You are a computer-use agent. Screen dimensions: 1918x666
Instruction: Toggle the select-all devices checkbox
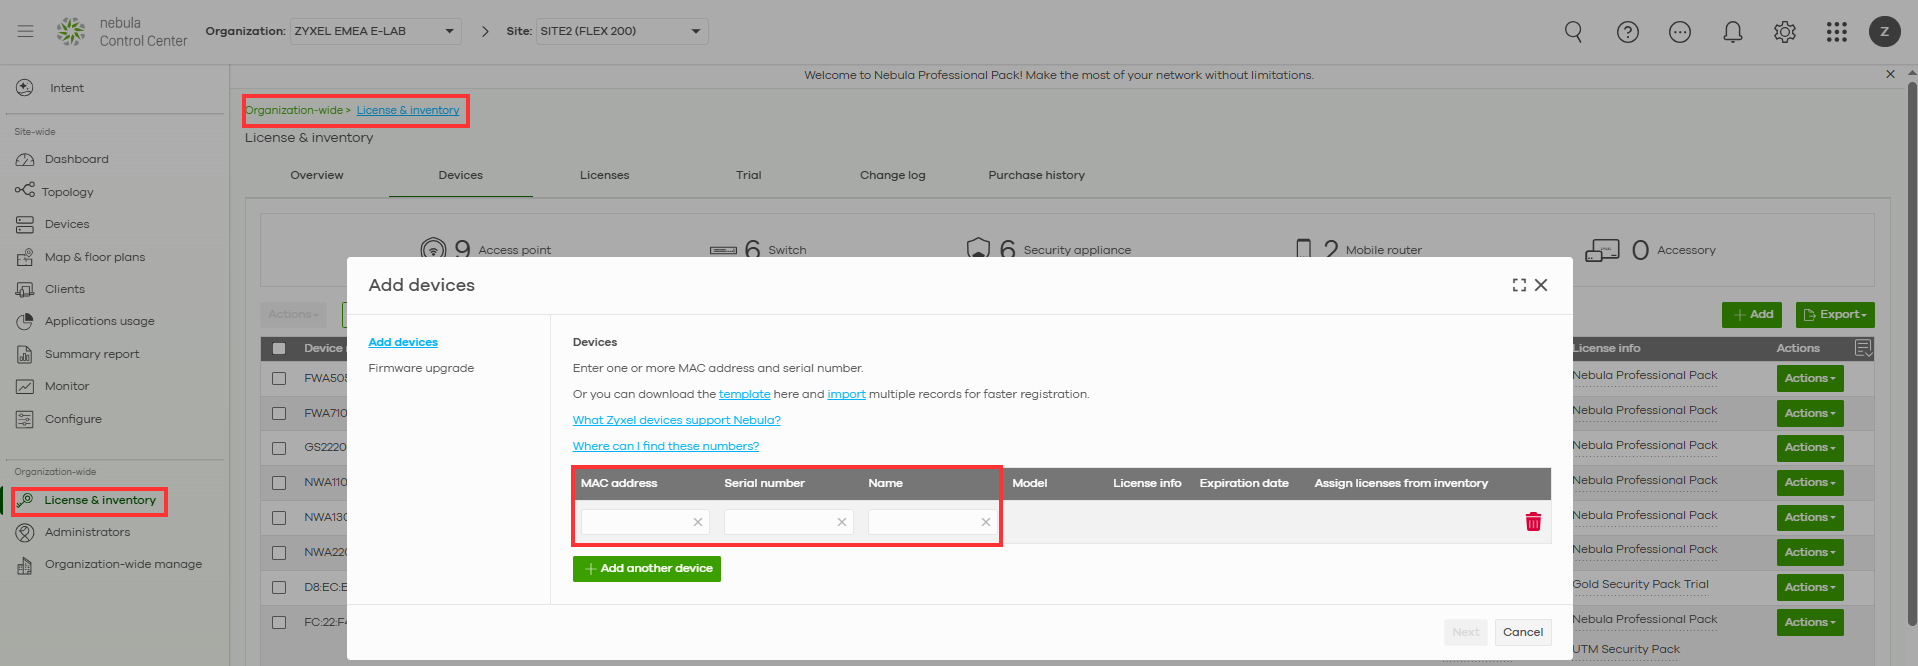point(279,348)
